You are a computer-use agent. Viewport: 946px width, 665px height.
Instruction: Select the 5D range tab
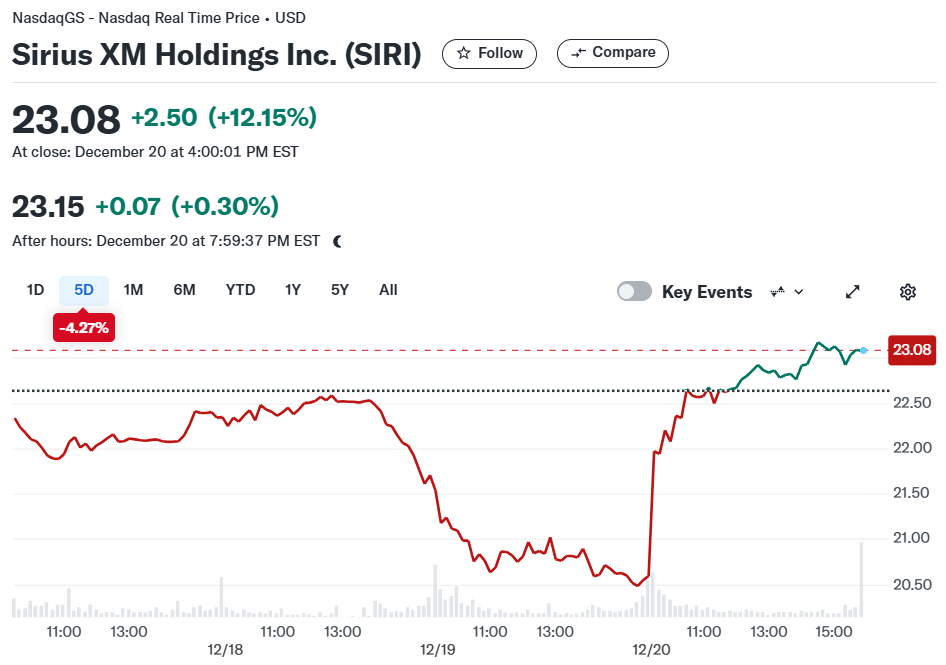84,290
